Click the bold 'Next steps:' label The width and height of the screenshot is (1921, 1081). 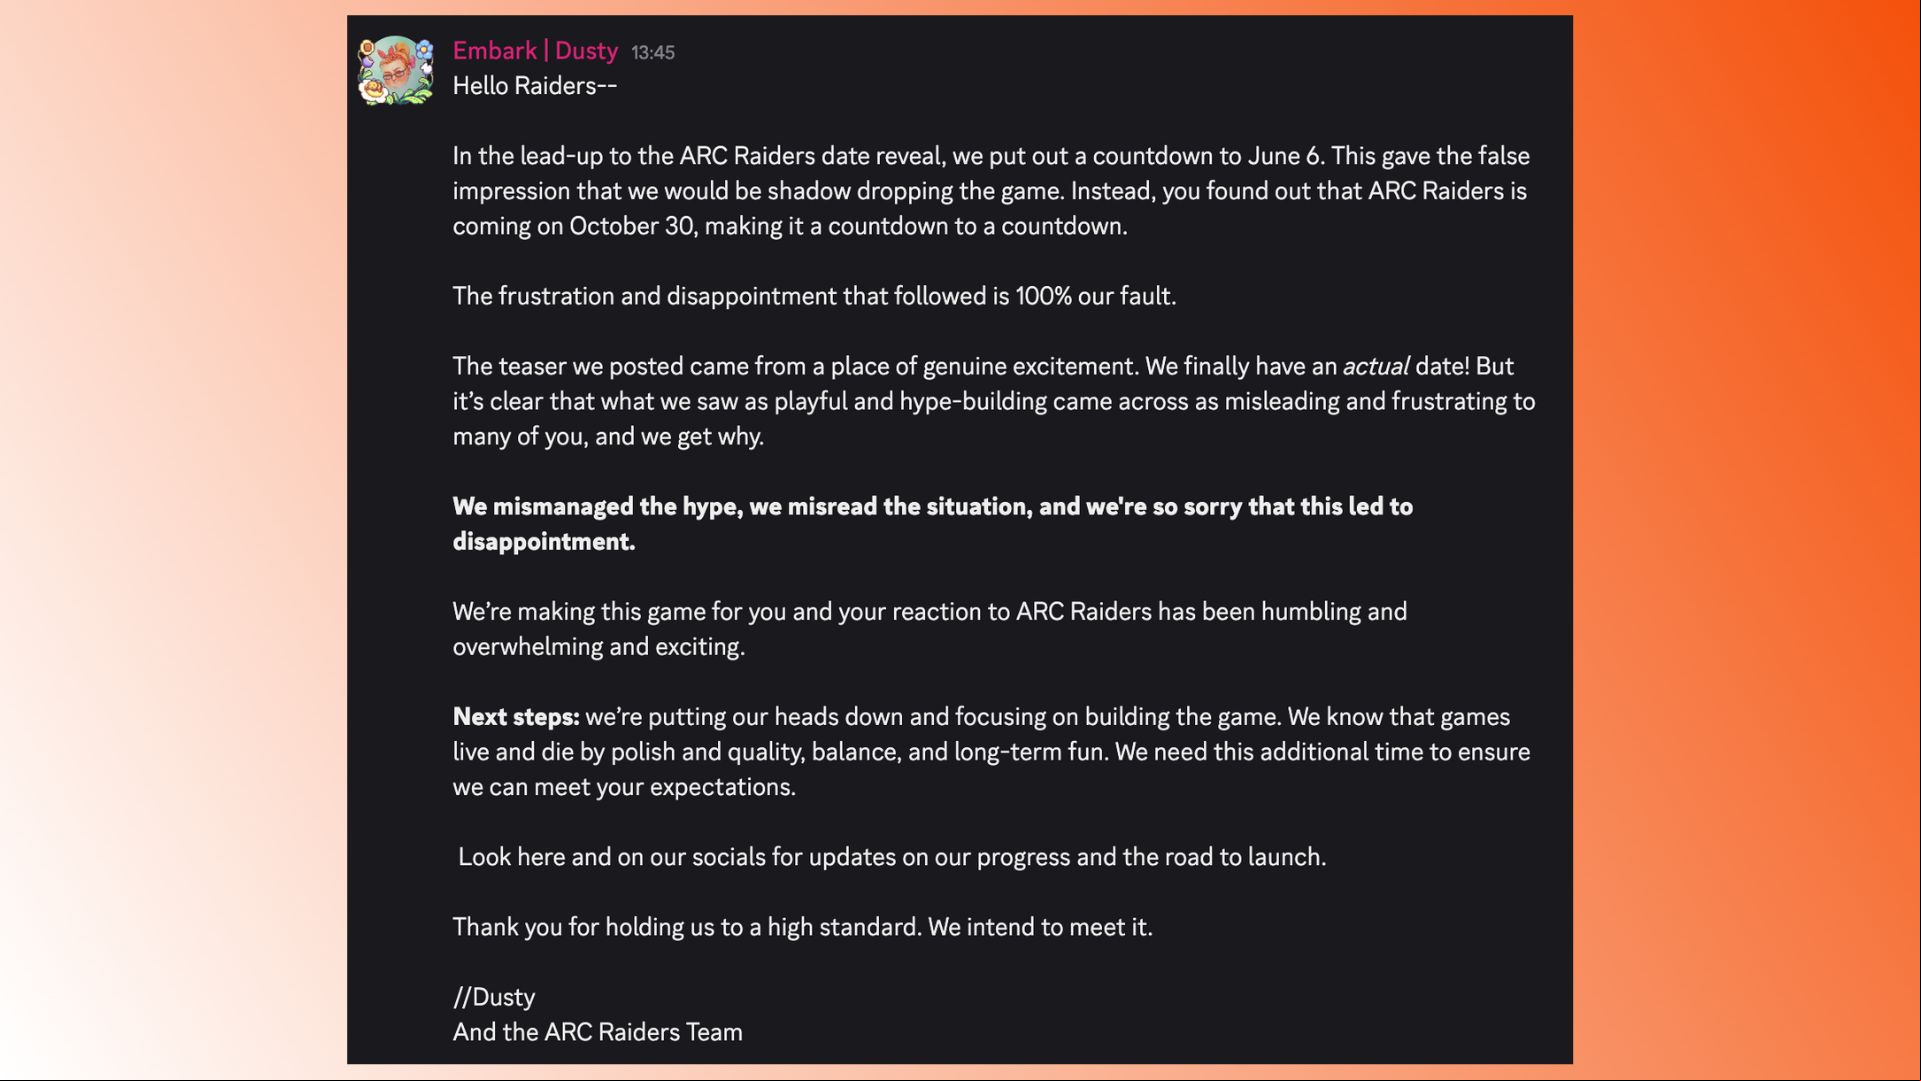[516, 717]
